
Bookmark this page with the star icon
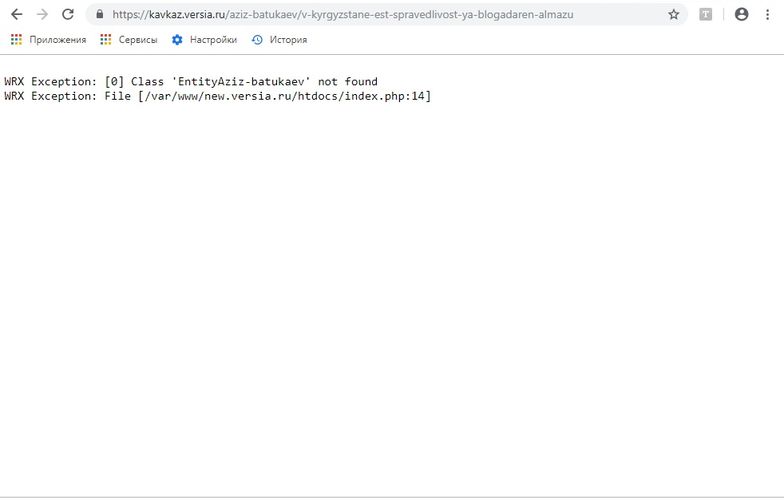pyautogui.click(x=673, y=15)
